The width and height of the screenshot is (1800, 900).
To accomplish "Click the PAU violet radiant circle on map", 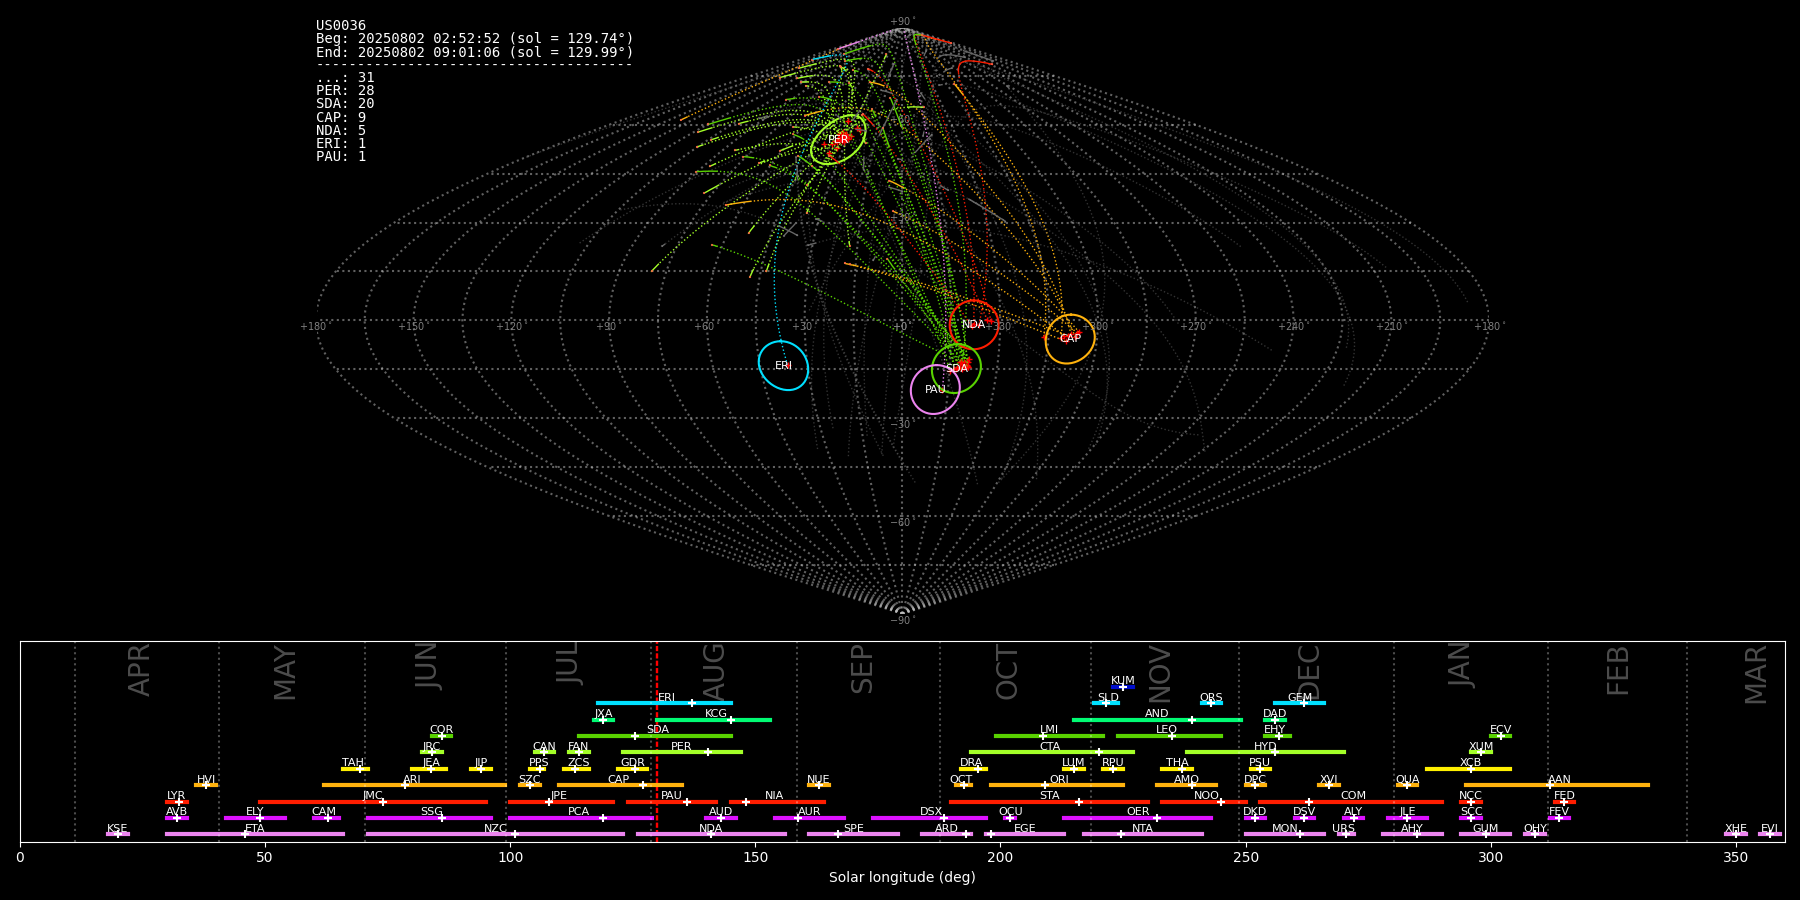I will (x=935, y=390).
